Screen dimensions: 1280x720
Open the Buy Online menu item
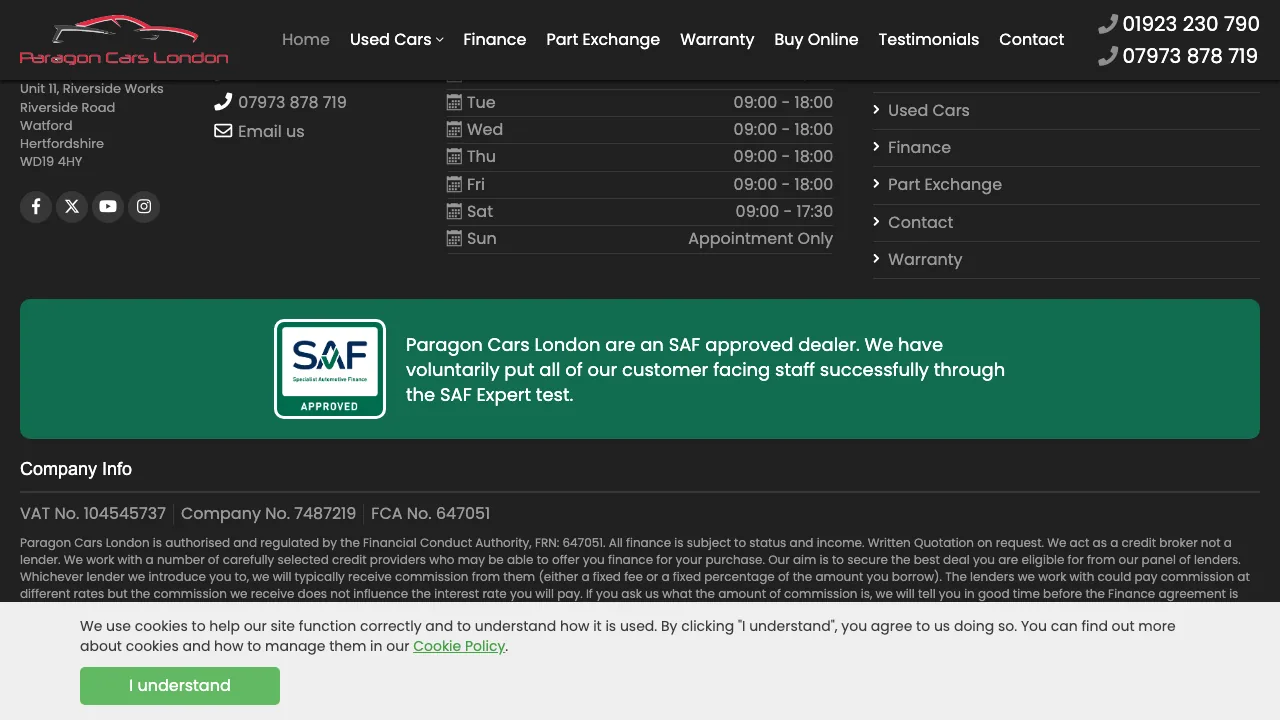[816, 39]
